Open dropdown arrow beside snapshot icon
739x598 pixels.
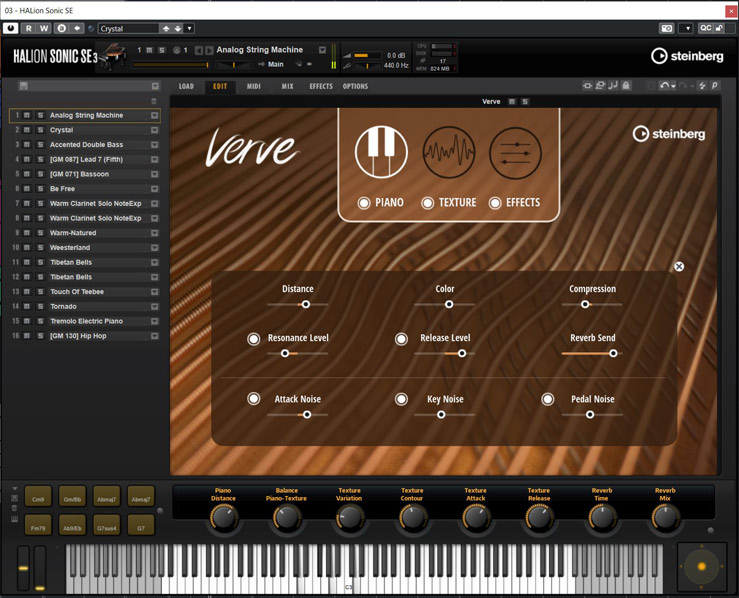[687, 28]
